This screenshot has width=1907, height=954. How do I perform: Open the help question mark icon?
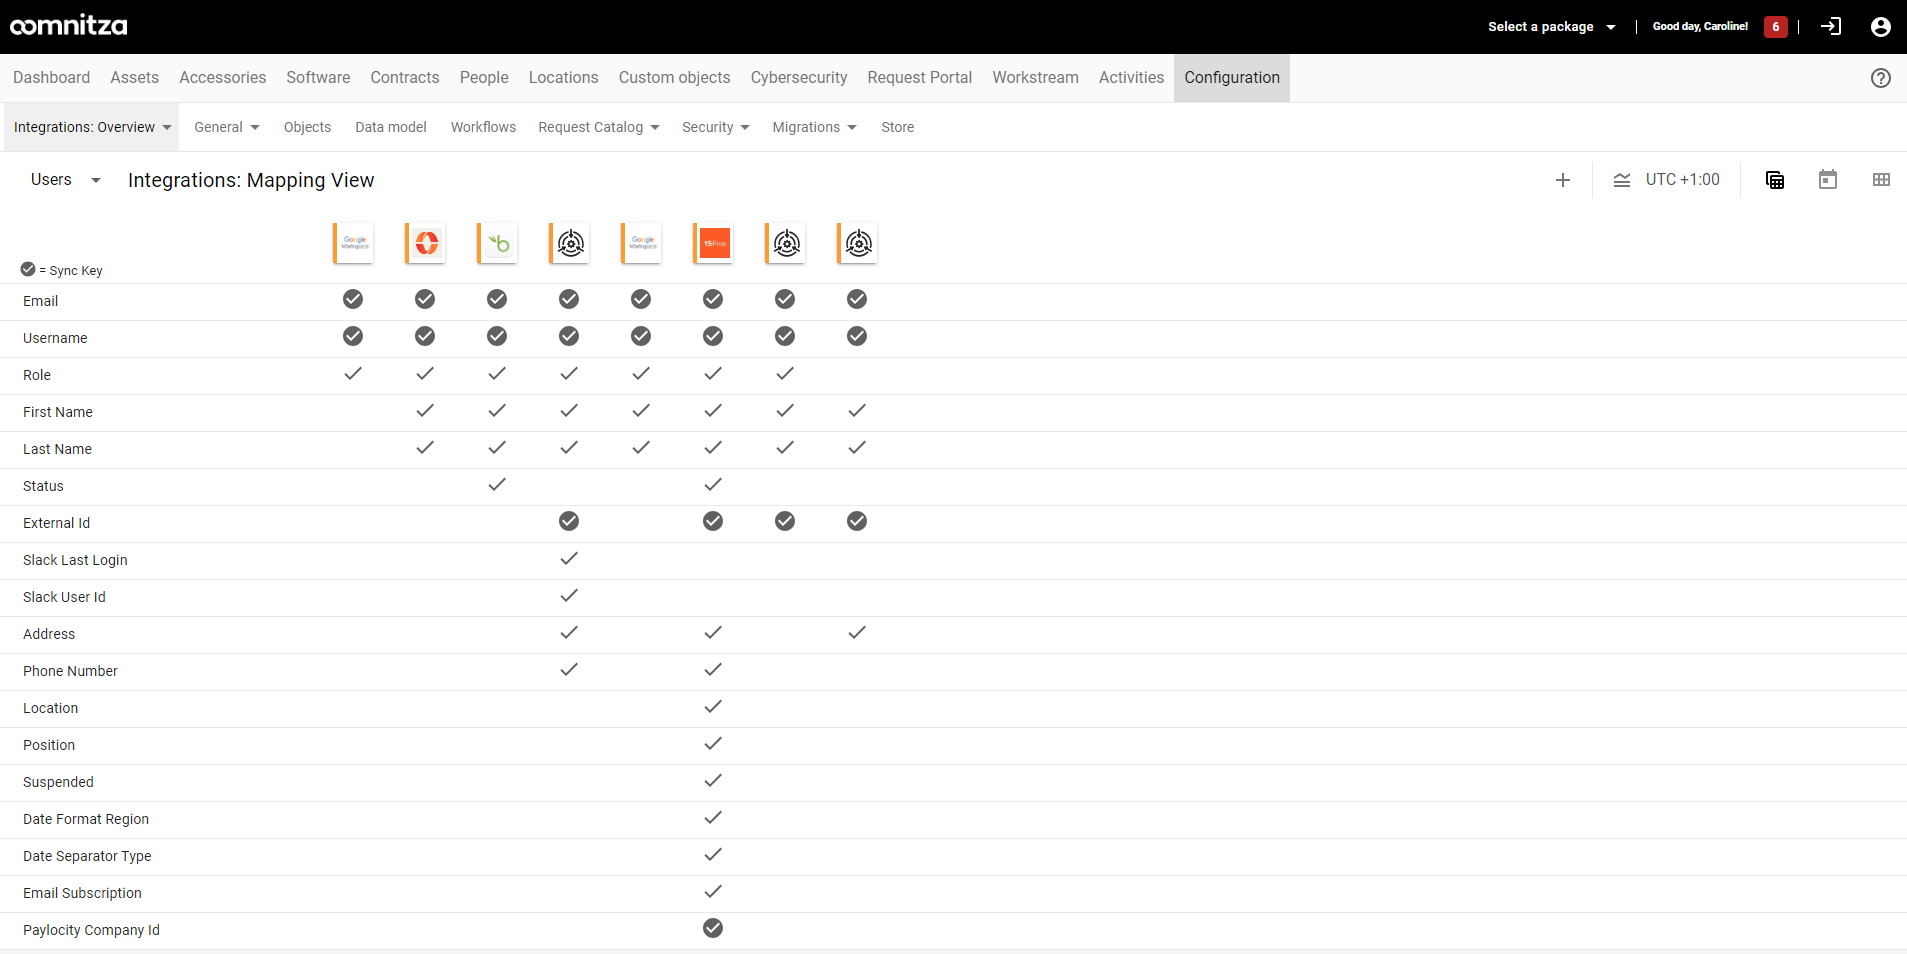click(x=1880, y=78)
